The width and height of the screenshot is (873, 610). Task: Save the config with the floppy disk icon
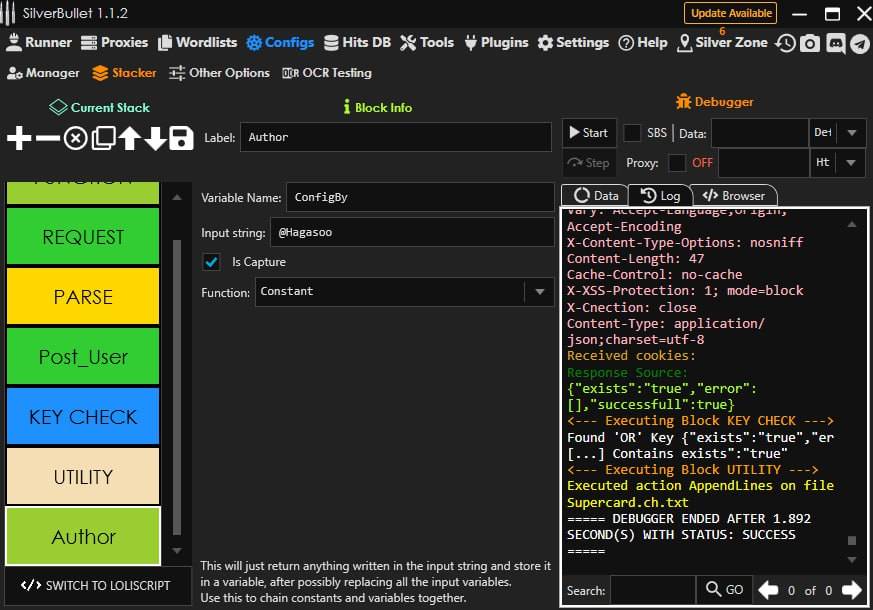point(181,138)
